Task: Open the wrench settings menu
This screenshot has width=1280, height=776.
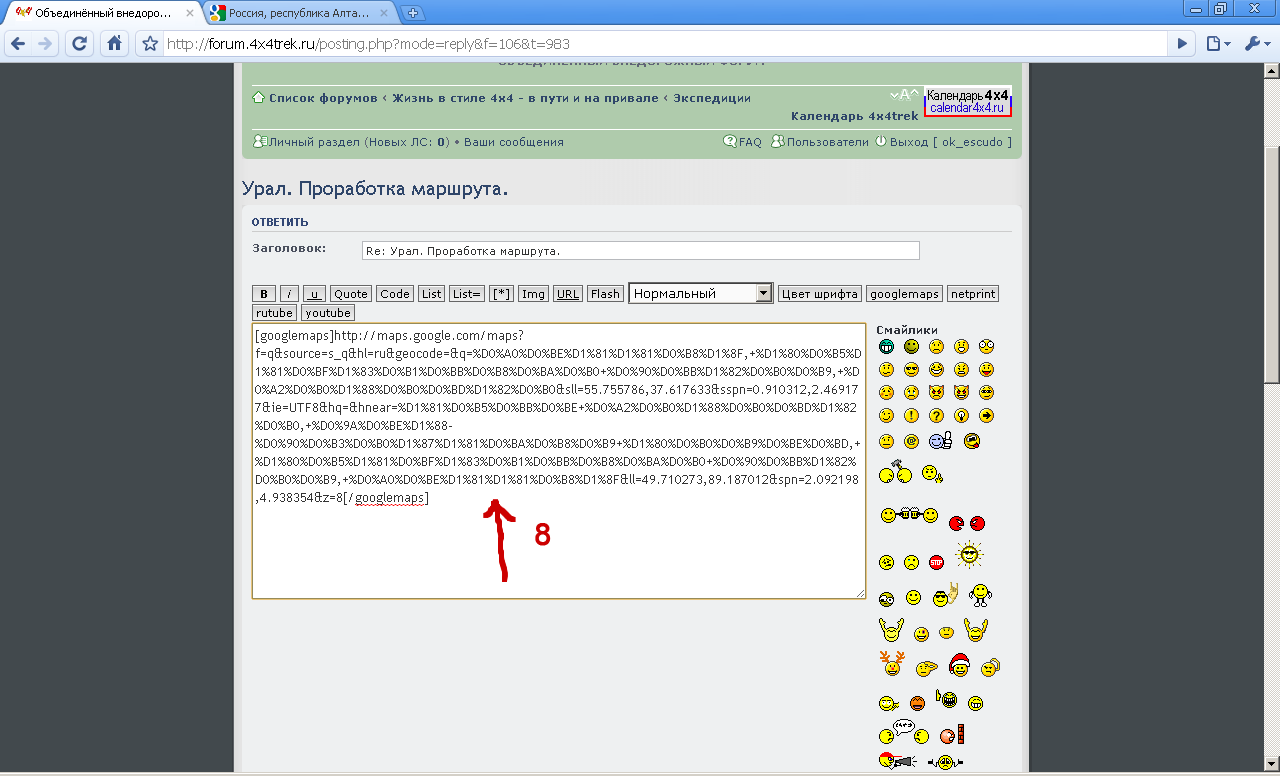Action: point(1256,44)
